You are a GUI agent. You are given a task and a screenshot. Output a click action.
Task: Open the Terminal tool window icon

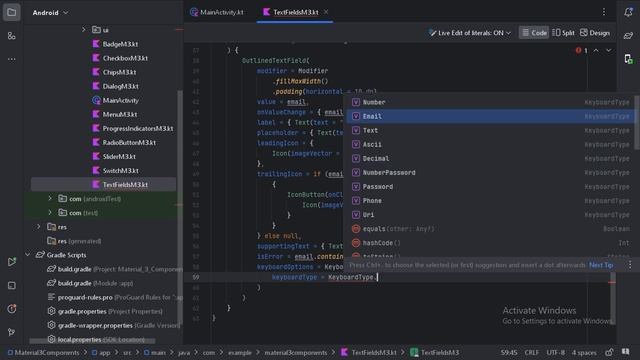point(11,285)
